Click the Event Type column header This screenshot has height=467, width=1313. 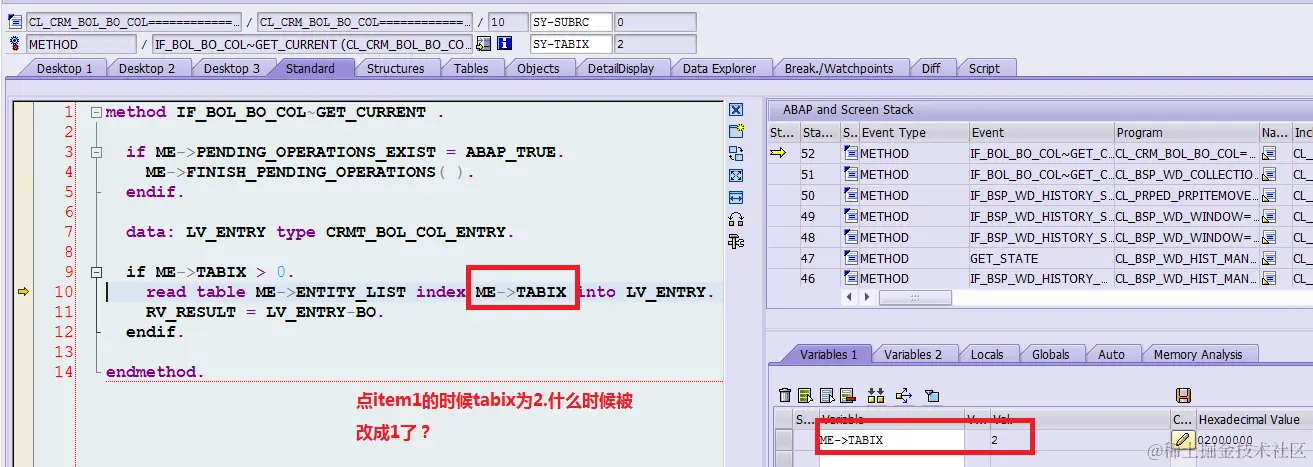pos(914,132)
